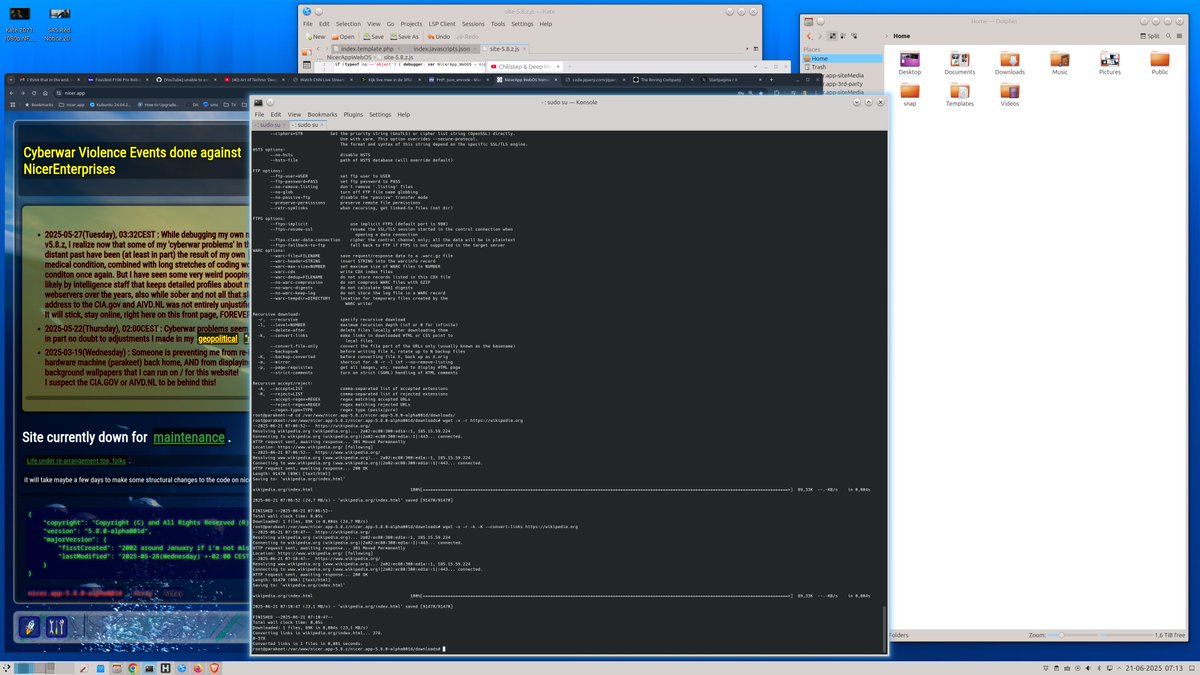1200x675 pixels.
Task: Switch to index.template.php tab in Kate
Action: click(367, 48)
